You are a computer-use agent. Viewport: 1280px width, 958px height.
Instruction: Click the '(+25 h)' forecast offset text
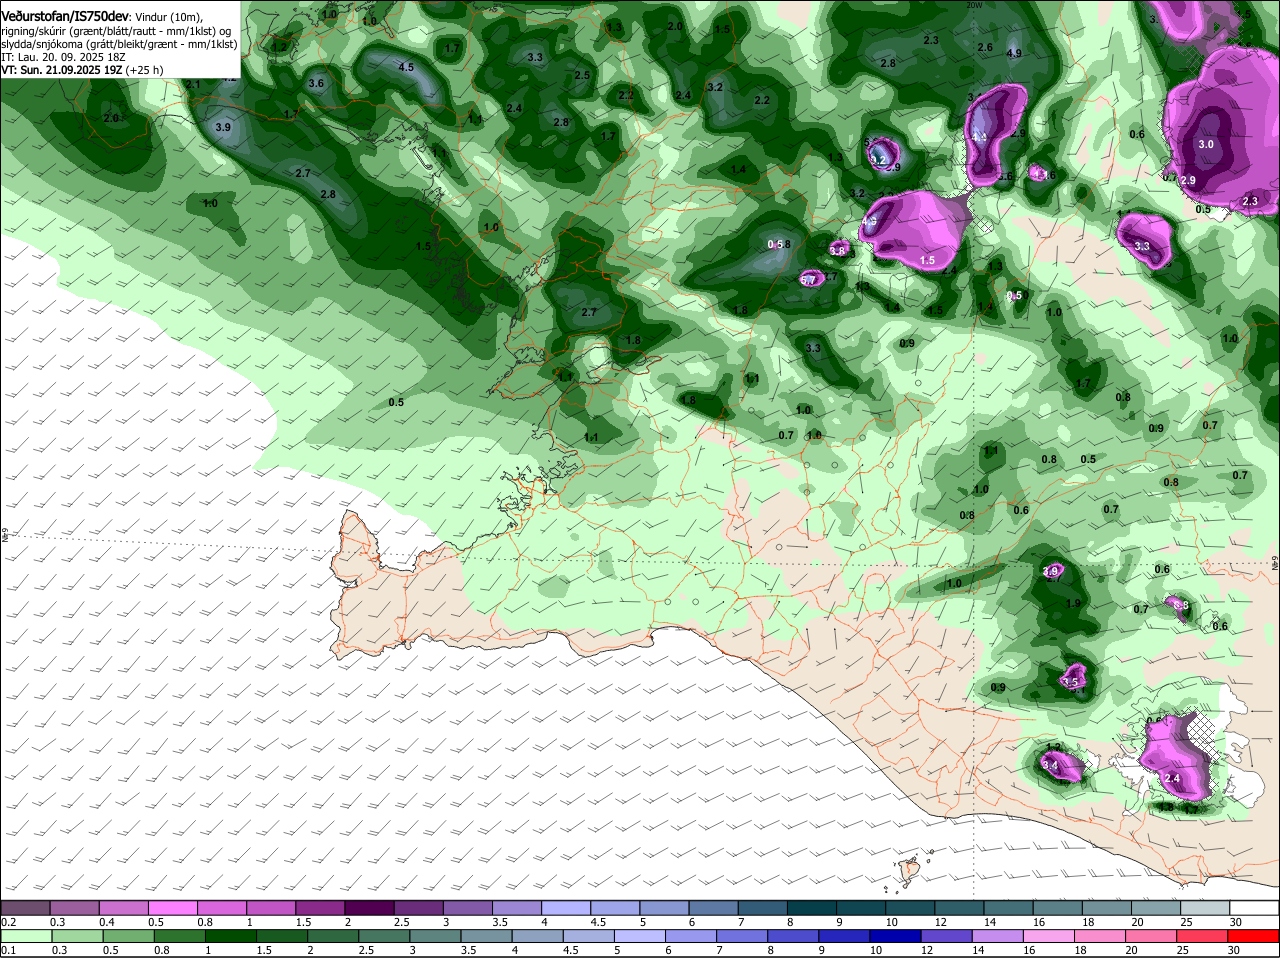[x=144, y=71]
